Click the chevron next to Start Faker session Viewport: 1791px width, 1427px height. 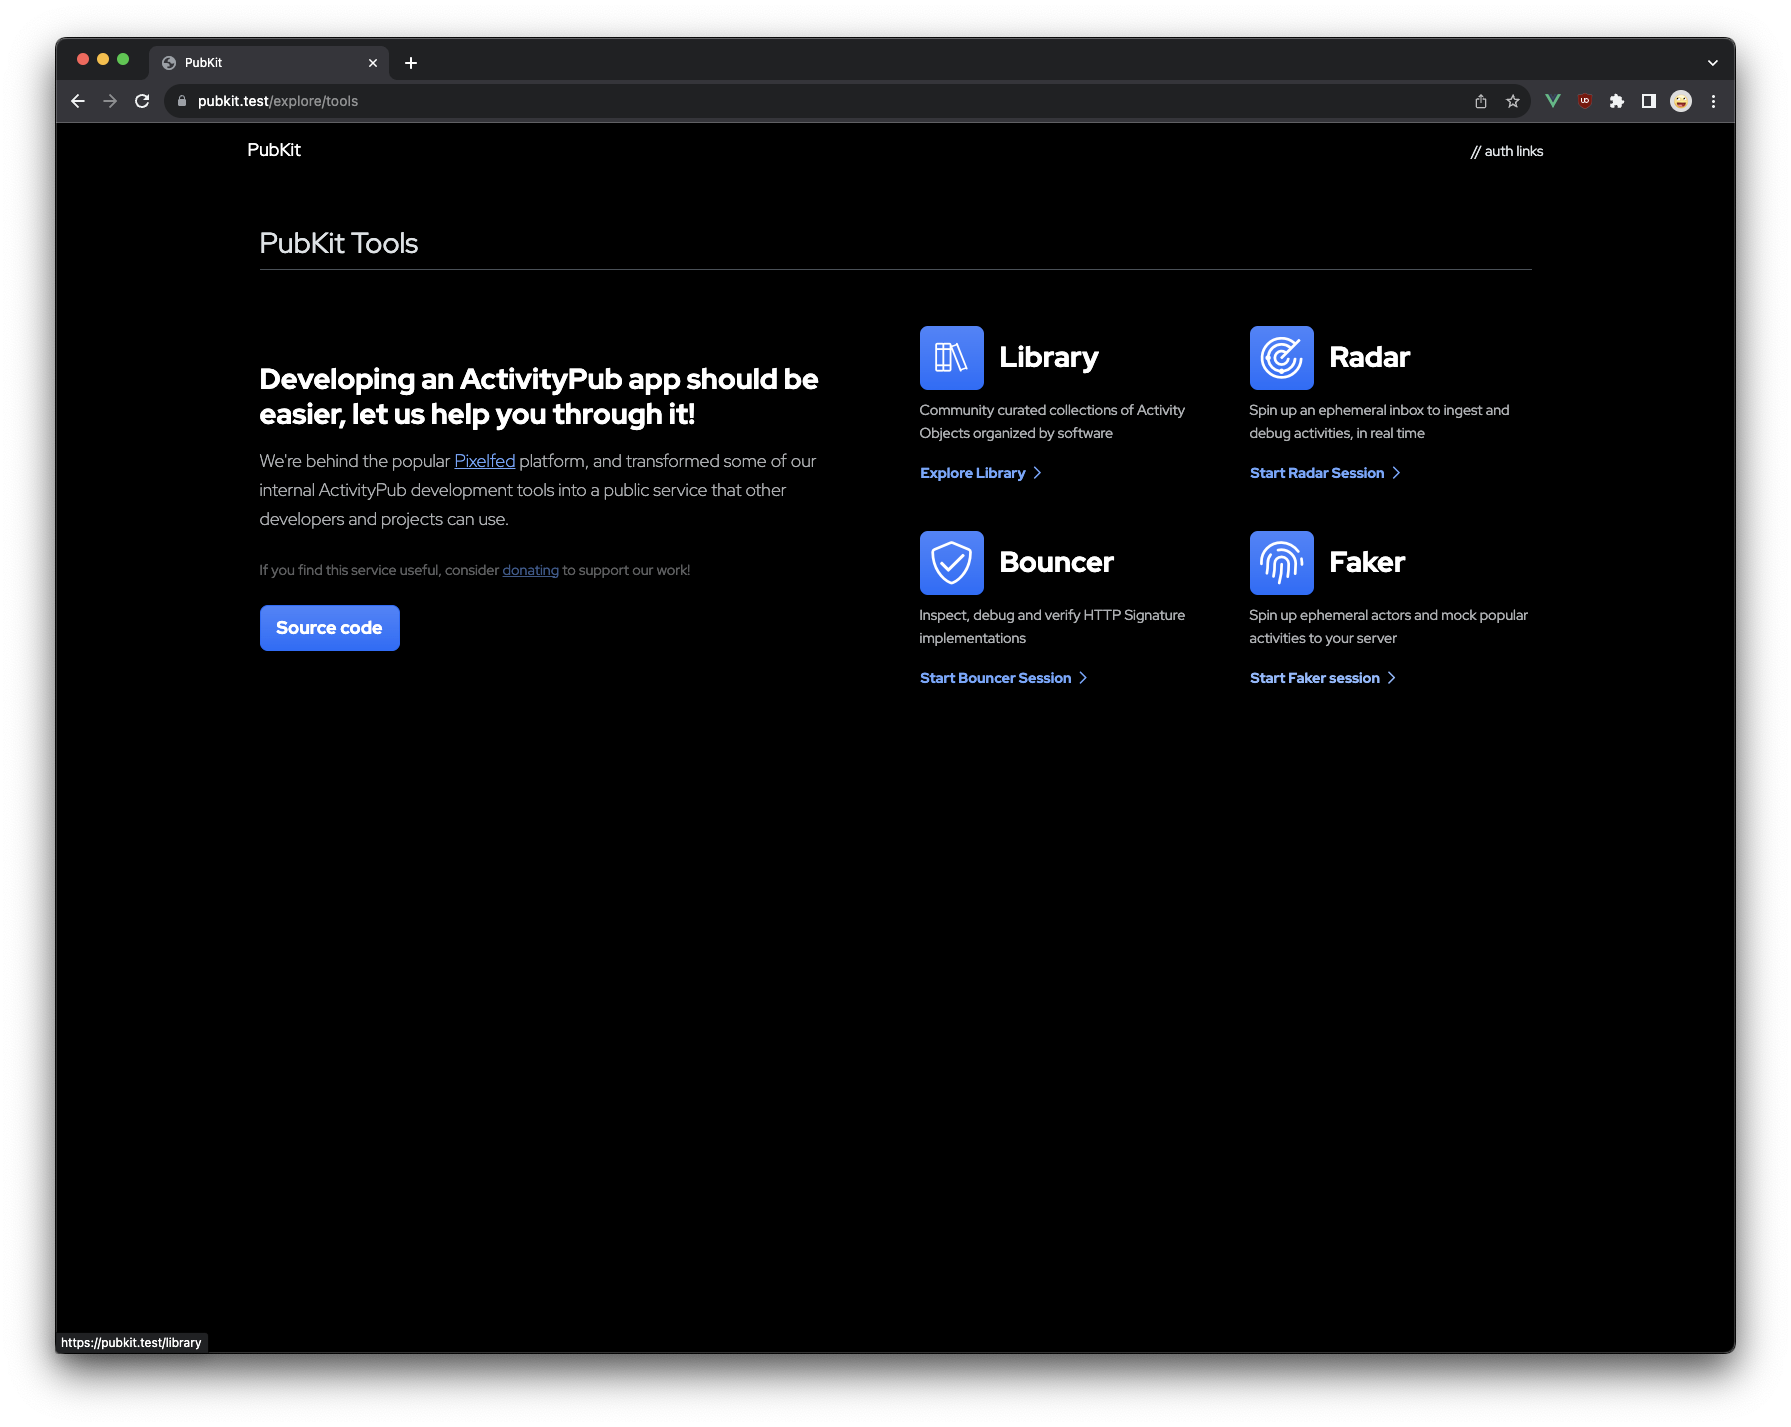click(x=1391, y=678)
